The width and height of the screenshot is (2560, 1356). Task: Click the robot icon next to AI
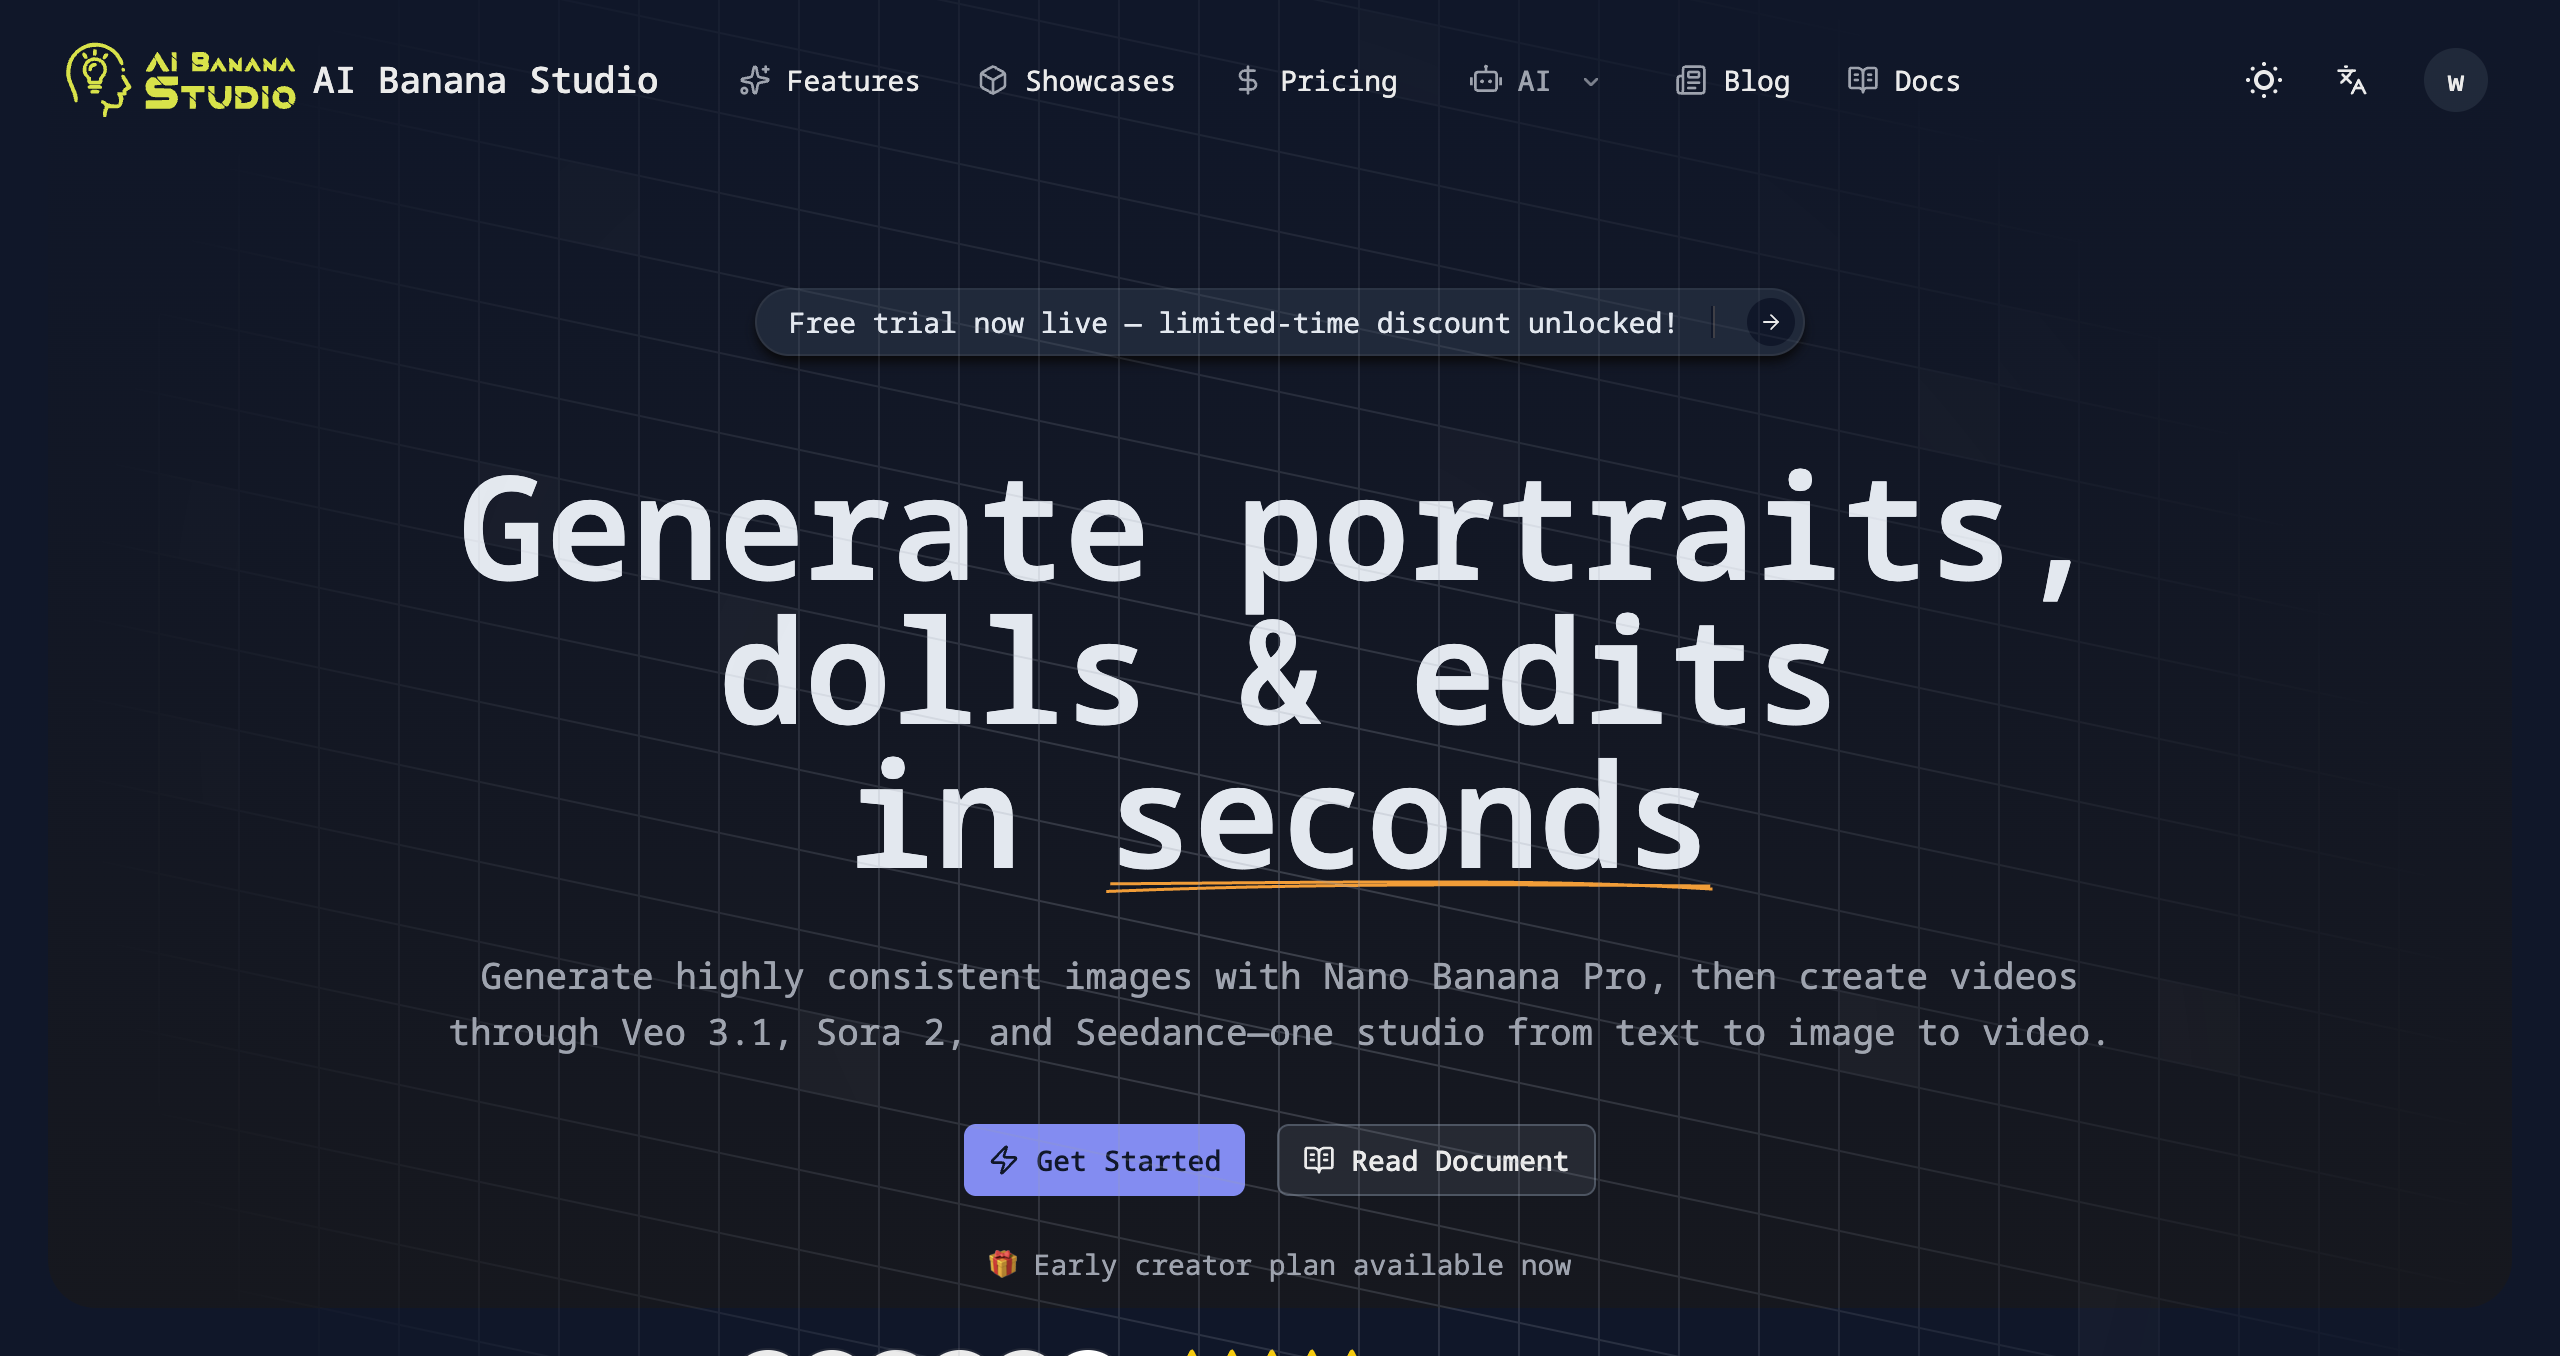point(1486,80)
